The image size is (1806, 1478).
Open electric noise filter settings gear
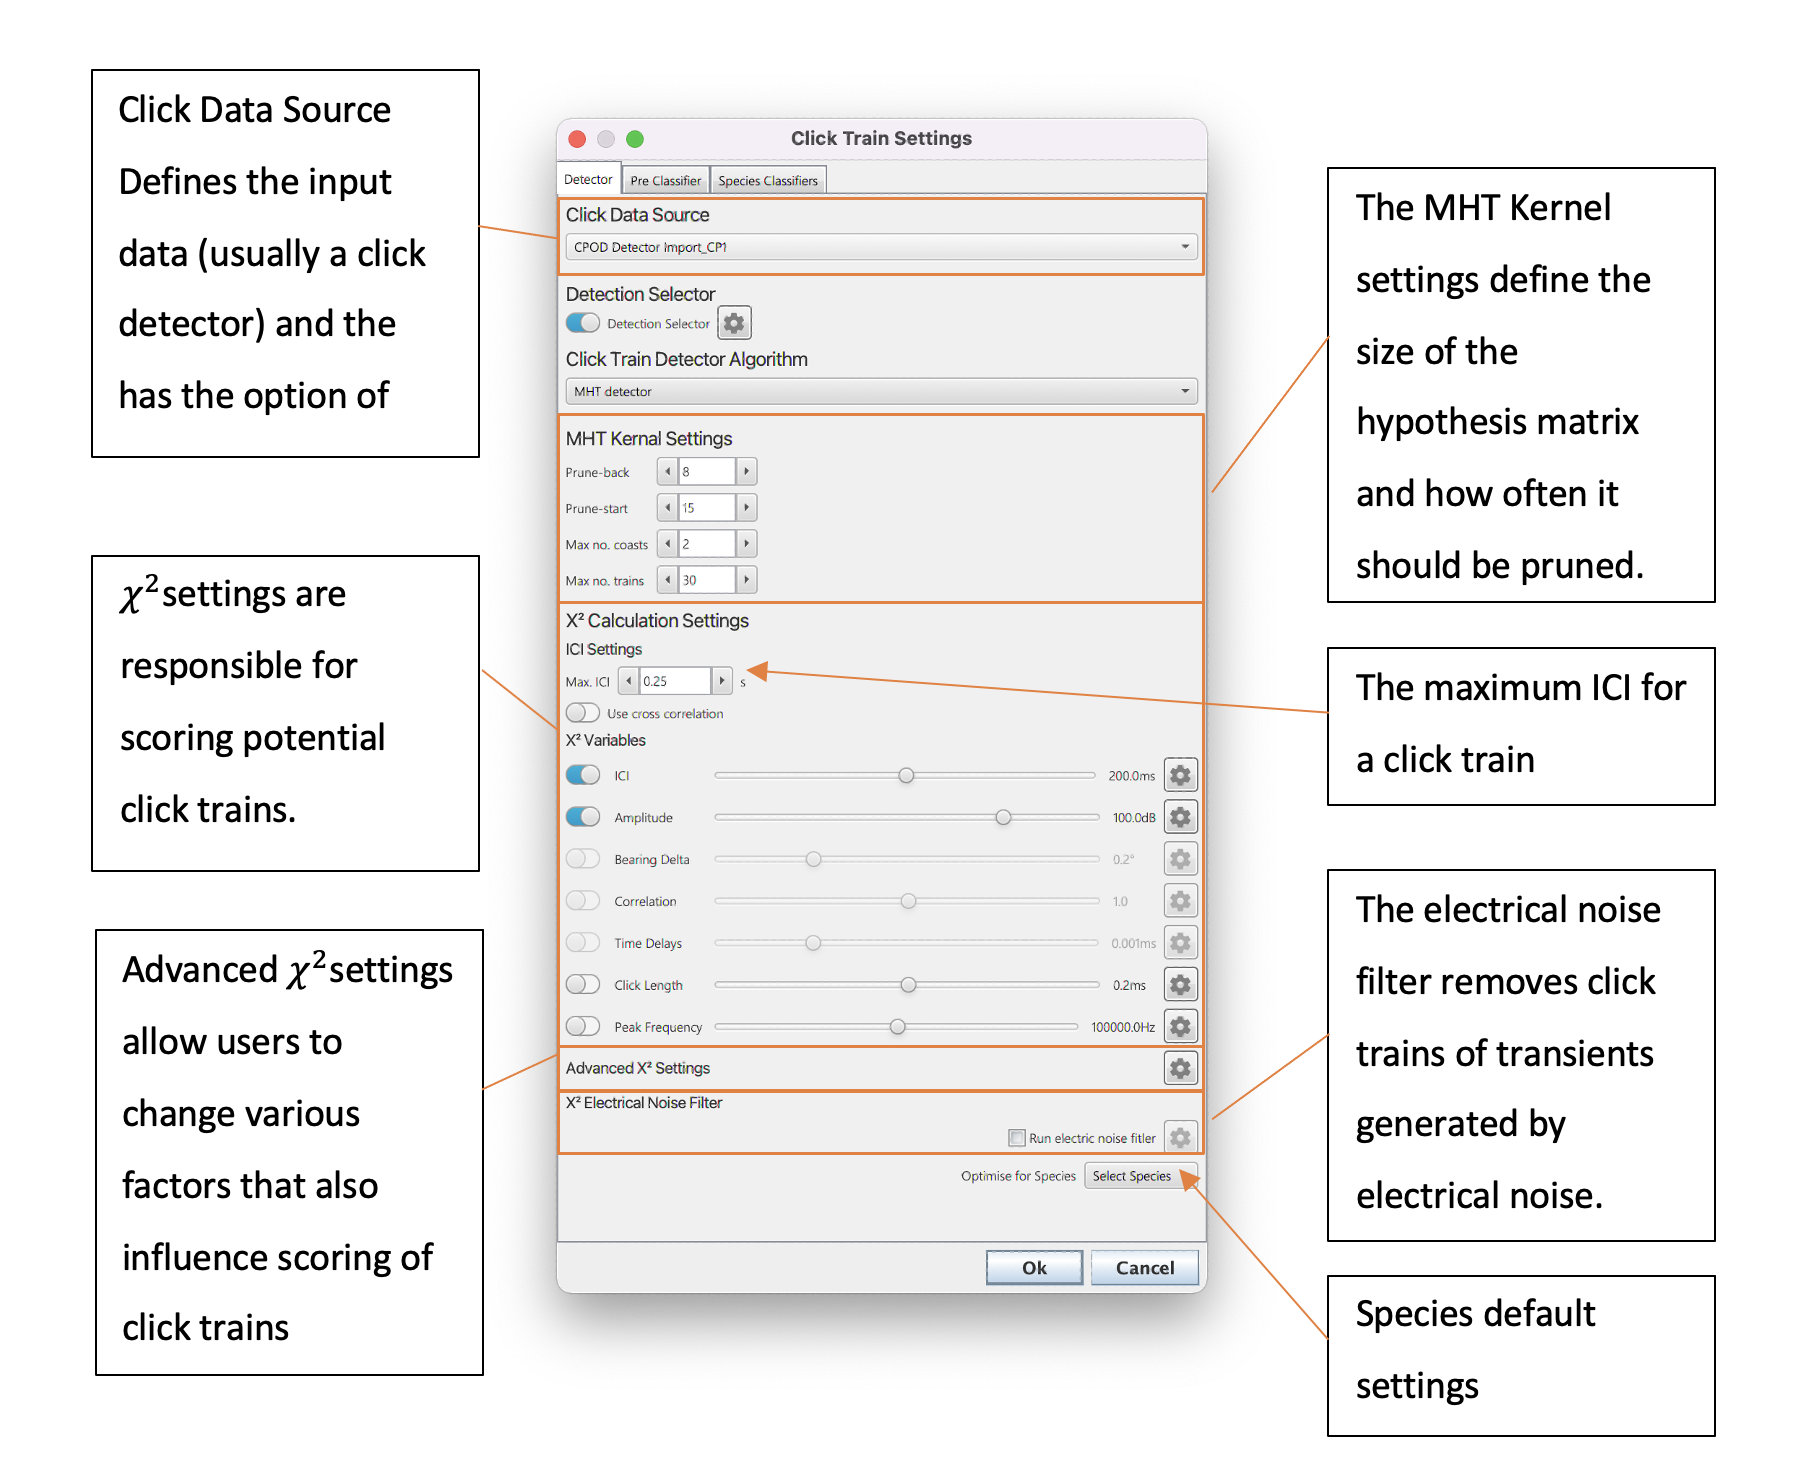(x=1180, y=1138)
